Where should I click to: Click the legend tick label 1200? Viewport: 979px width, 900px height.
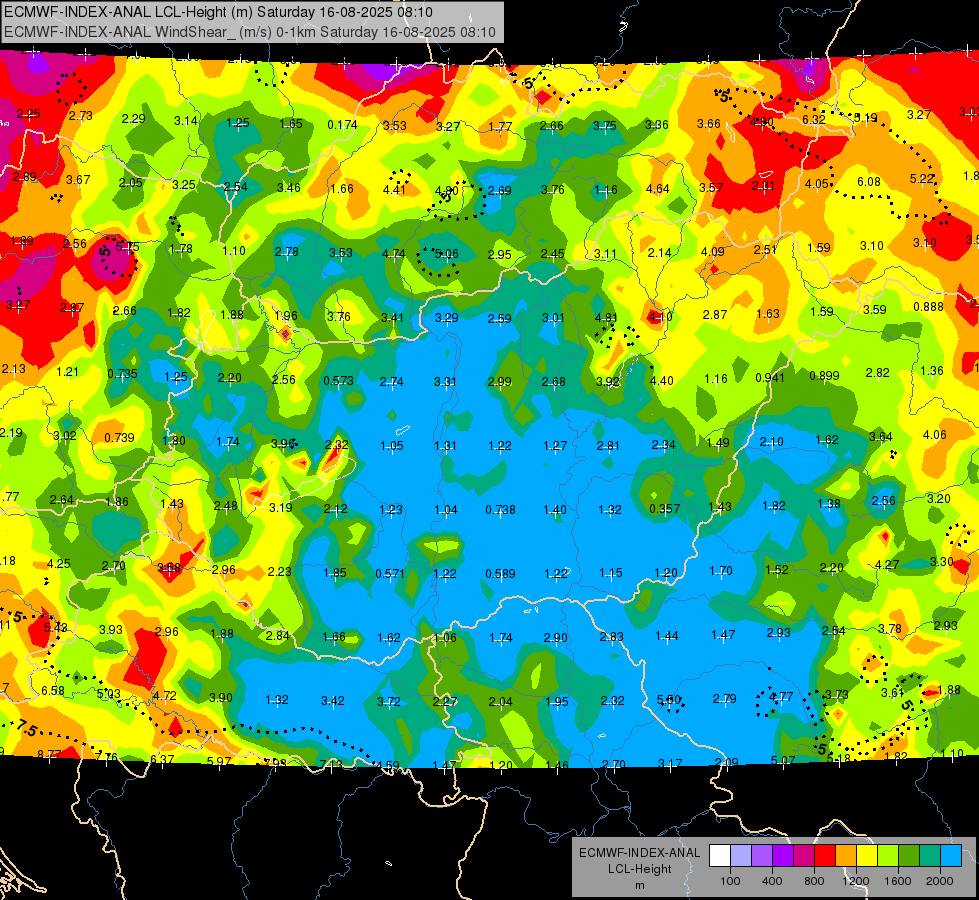click(856, 881)
